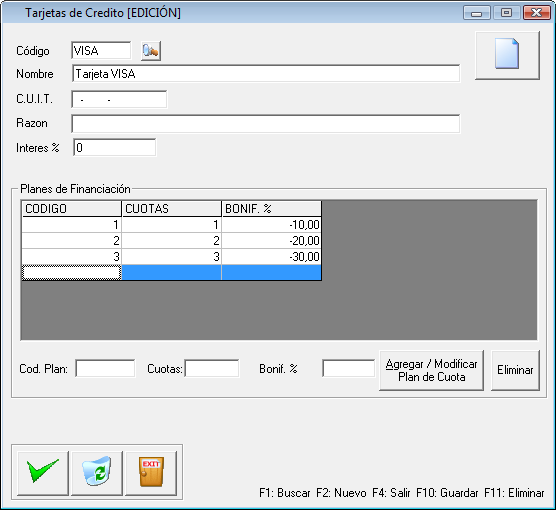The width and height of the screenshot is (556, 510).
Task: Click the Interes % field
Action: (x=114, y=147)
